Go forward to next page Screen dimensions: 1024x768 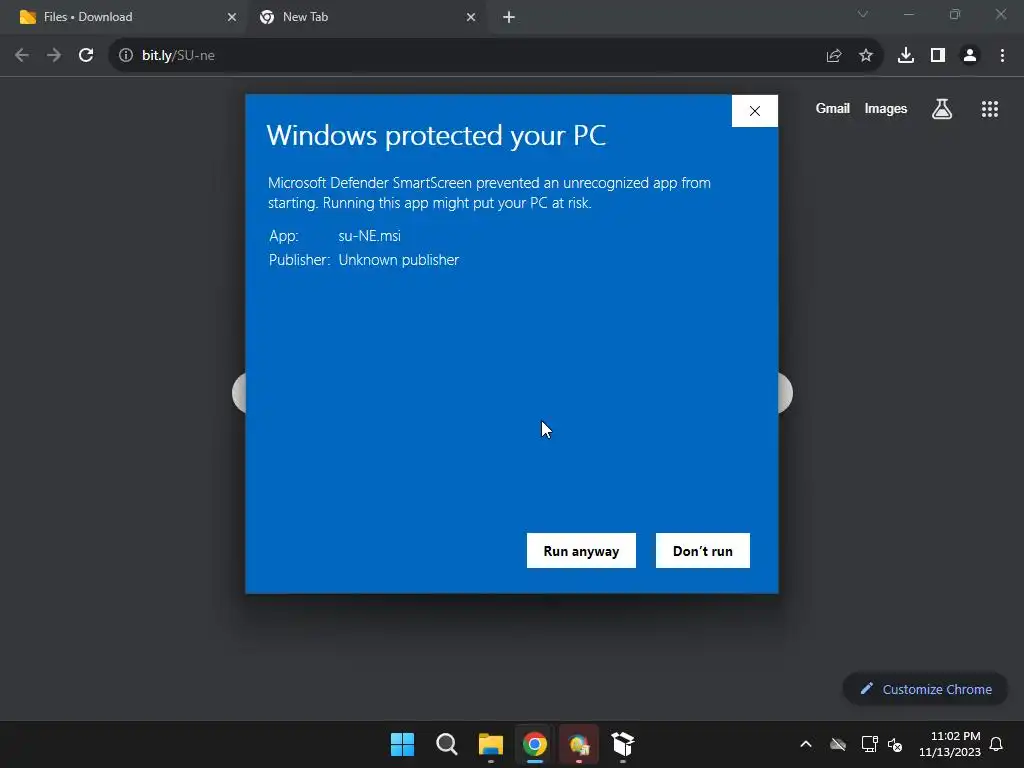[x=54, y=56]
